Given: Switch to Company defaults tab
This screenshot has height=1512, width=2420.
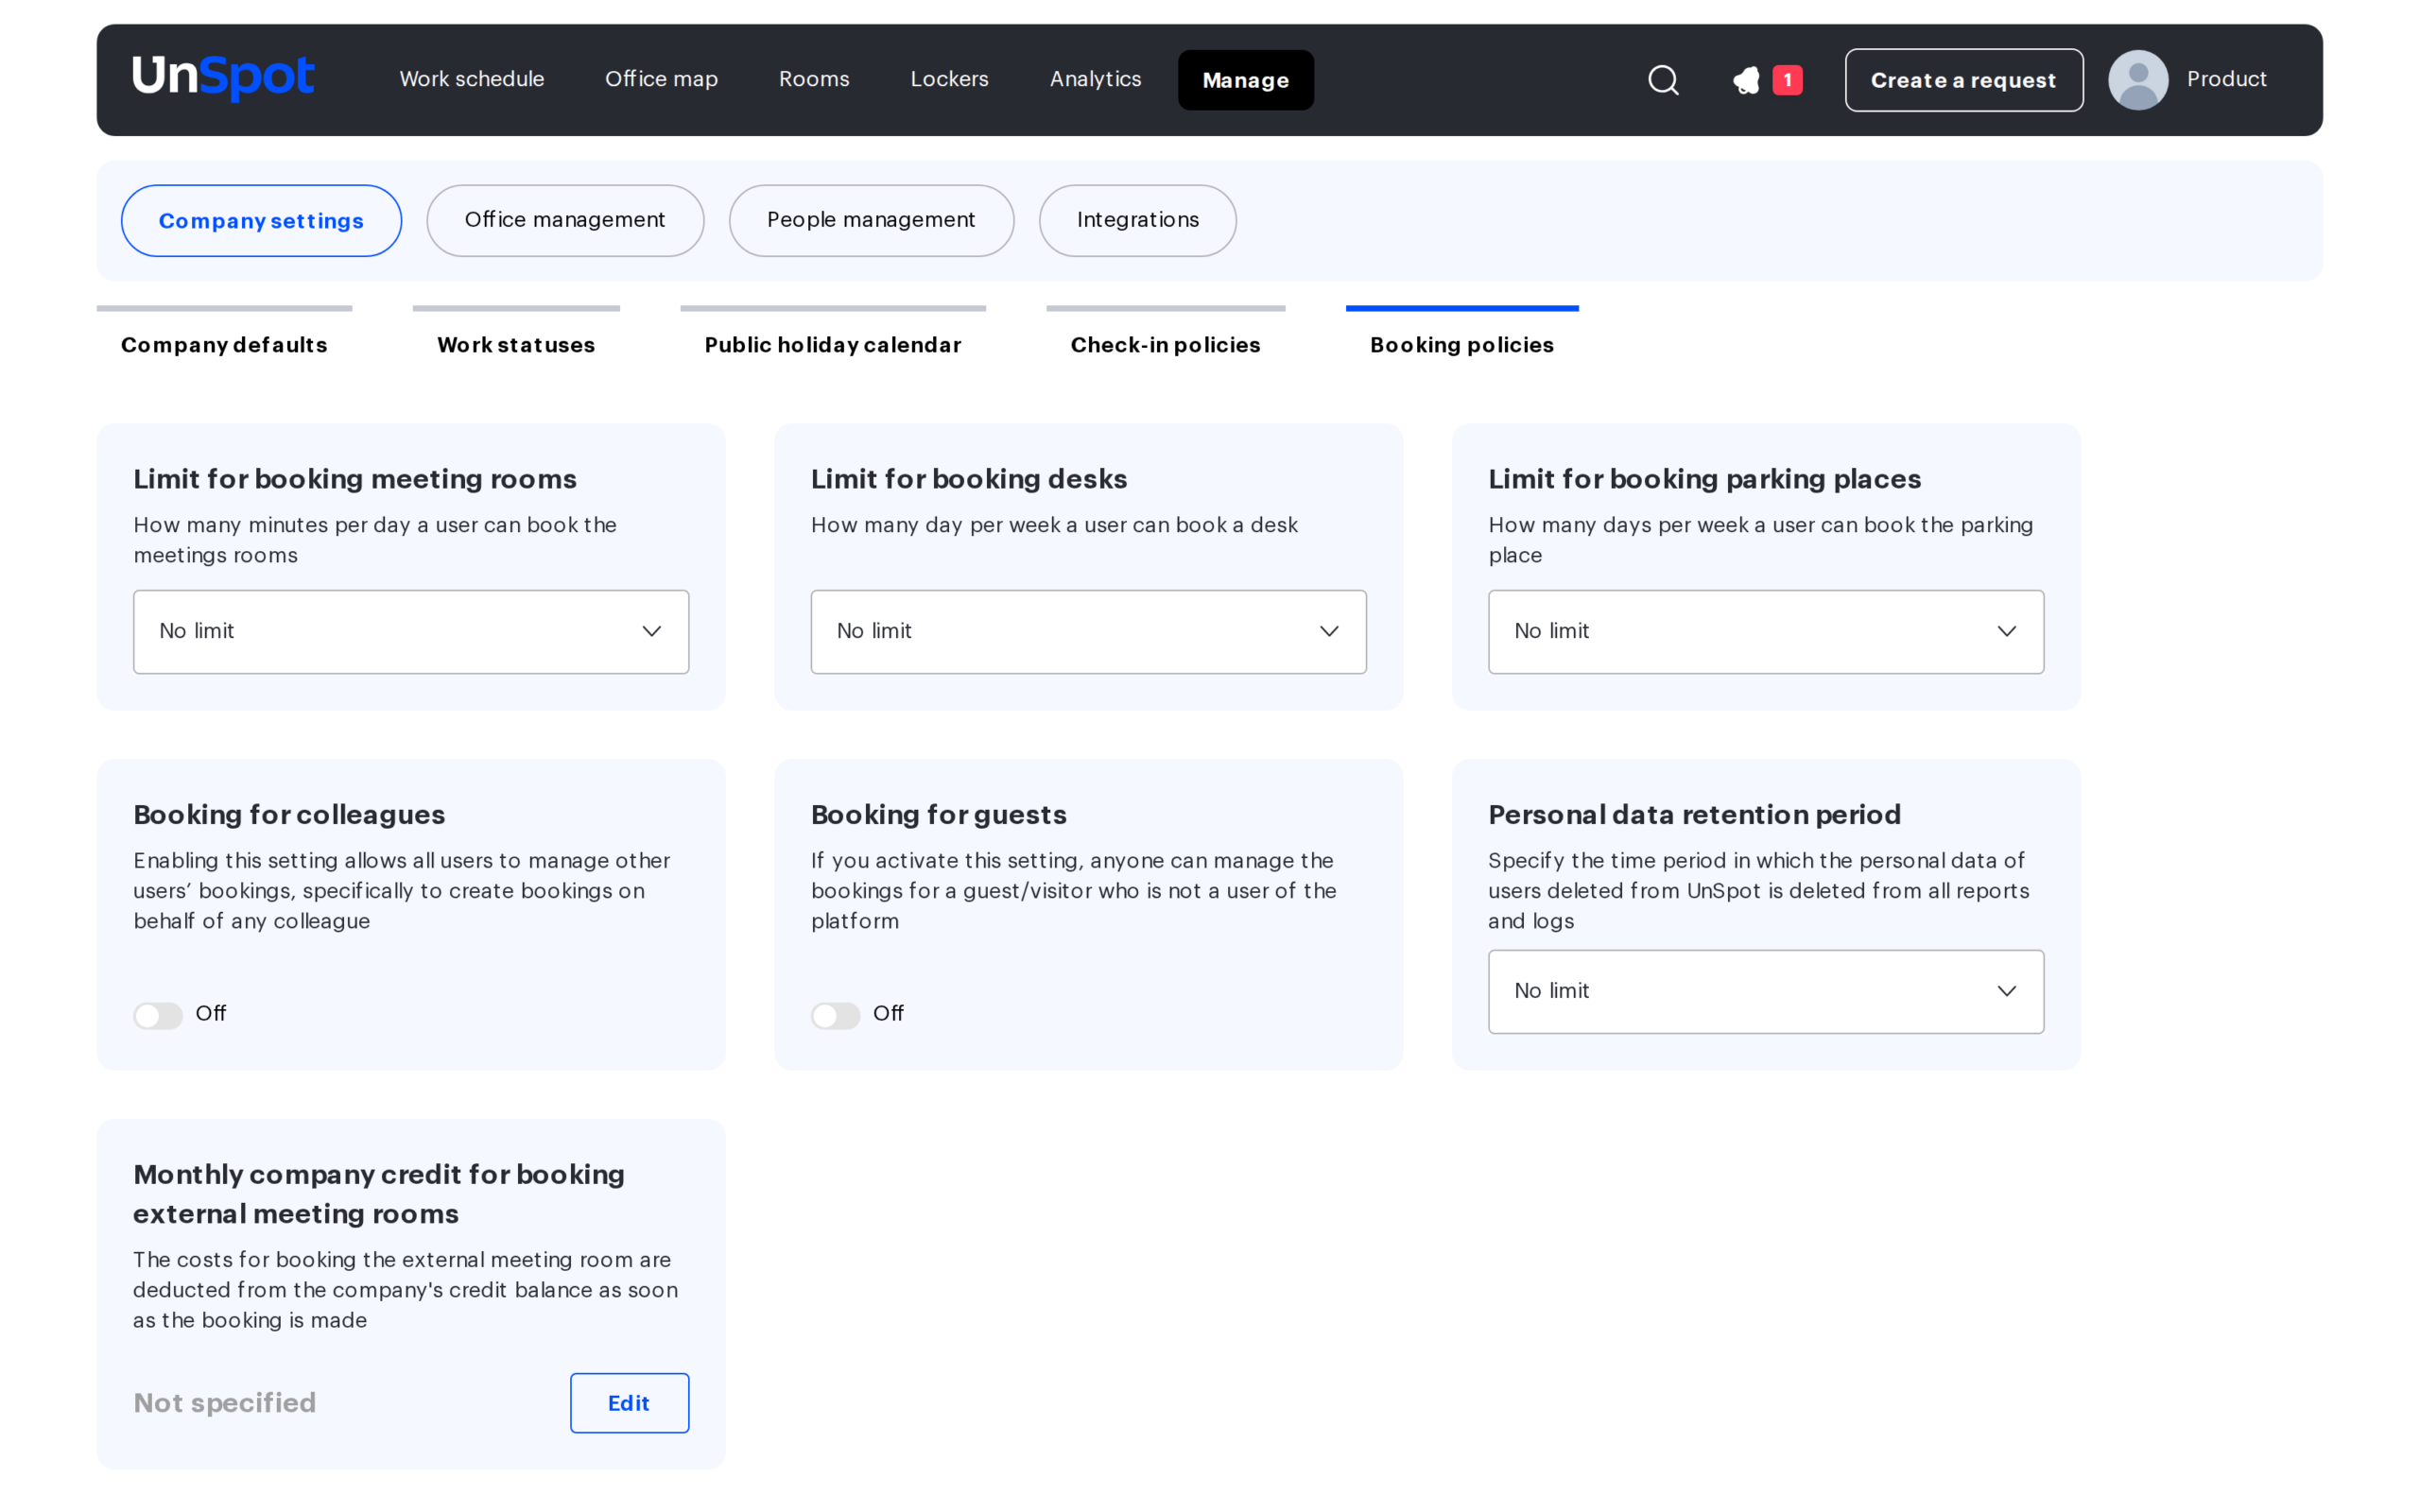Looking at the screenshot, I should [224, 344].
